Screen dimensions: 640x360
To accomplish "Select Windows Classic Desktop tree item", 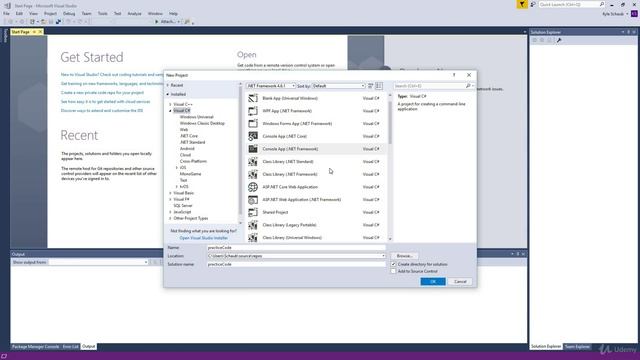I will [202, 123].
